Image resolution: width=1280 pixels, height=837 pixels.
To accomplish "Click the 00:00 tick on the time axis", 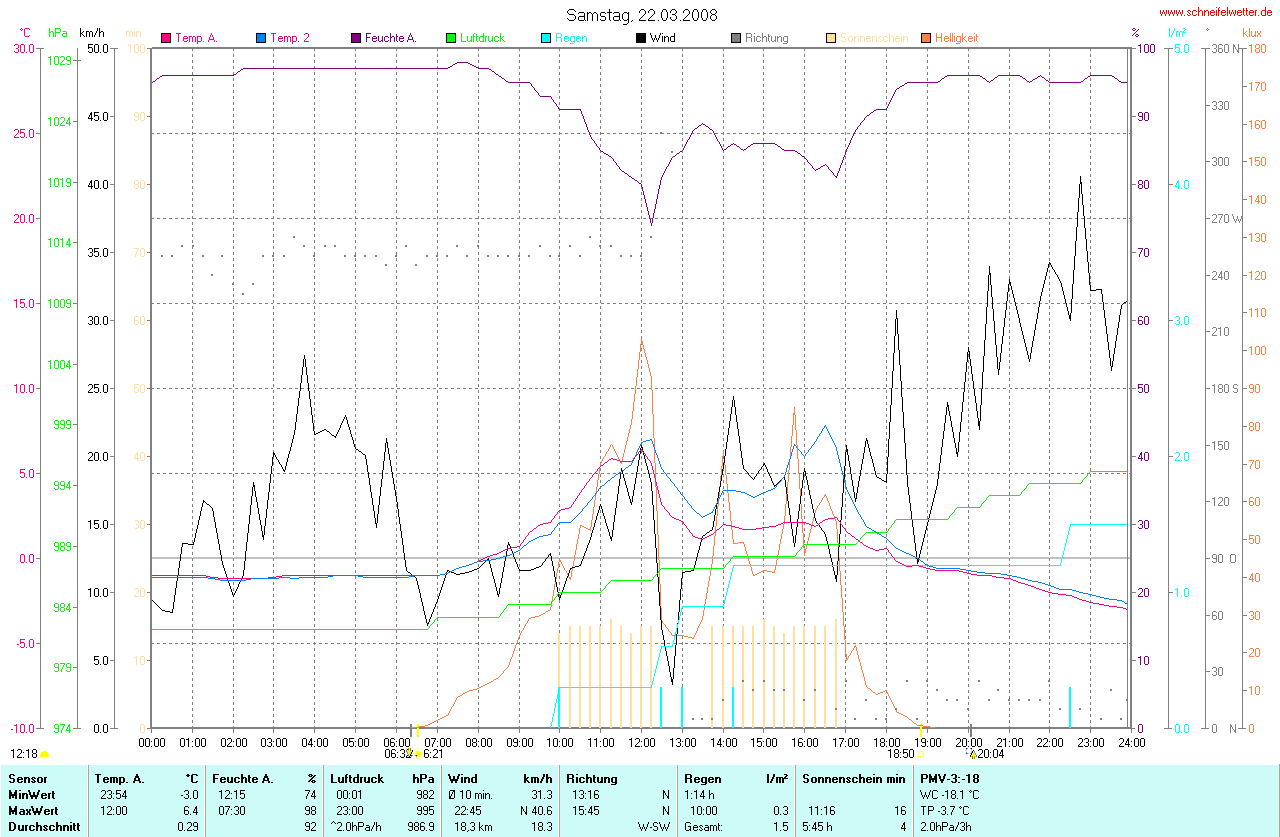I will pos(152,742).
